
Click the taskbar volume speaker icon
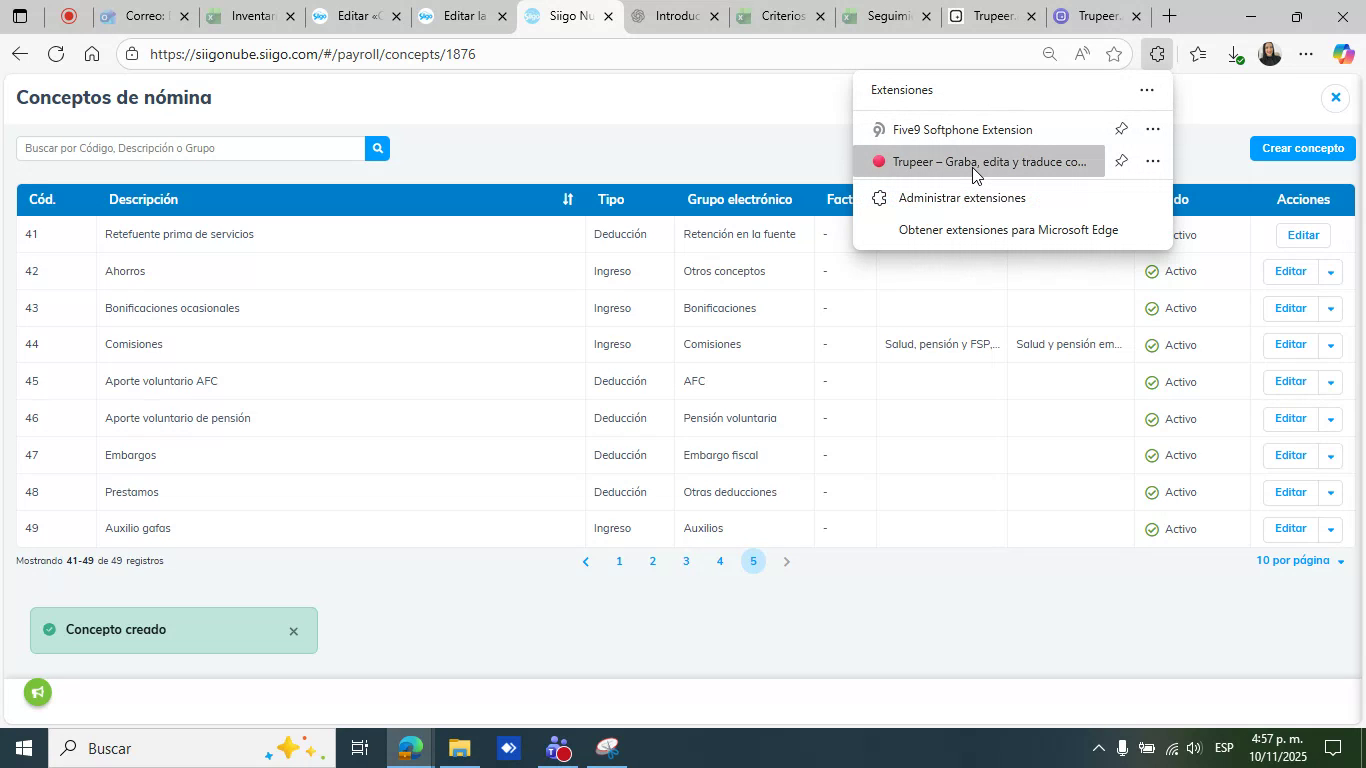click(x=1194, y=748)
